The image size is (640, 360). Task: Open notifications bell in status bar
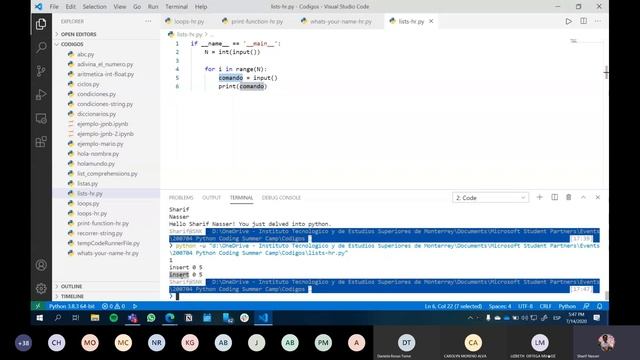tap(600, 306)
